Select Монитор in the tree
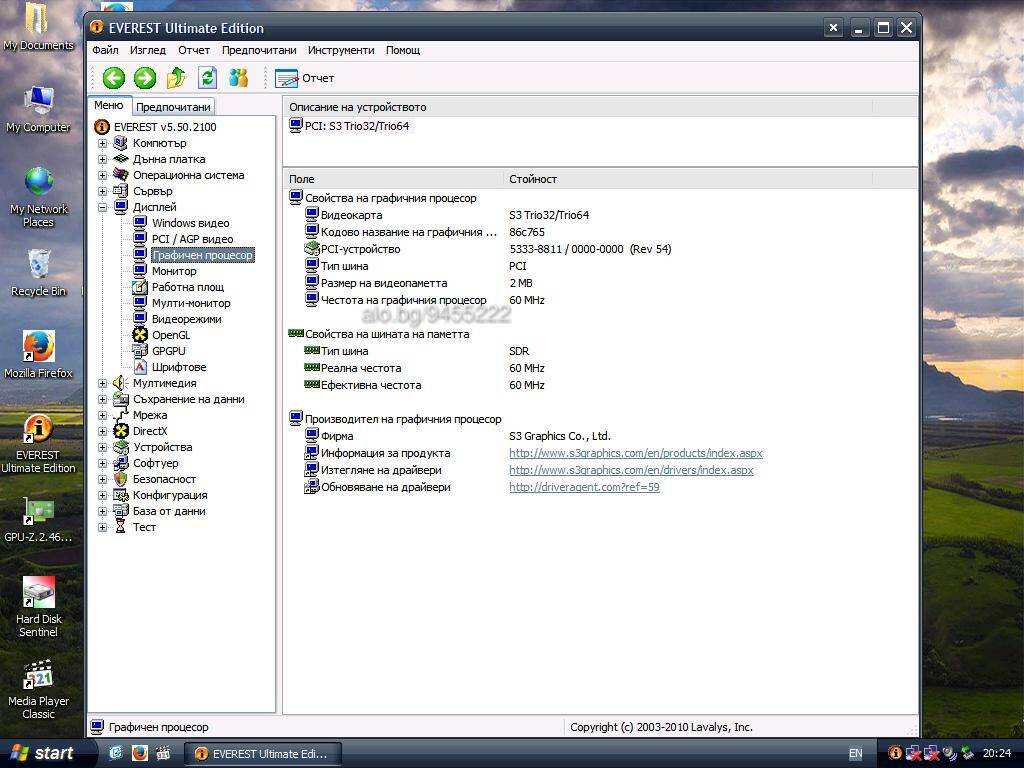1024x768 pixels. [174, 271]
